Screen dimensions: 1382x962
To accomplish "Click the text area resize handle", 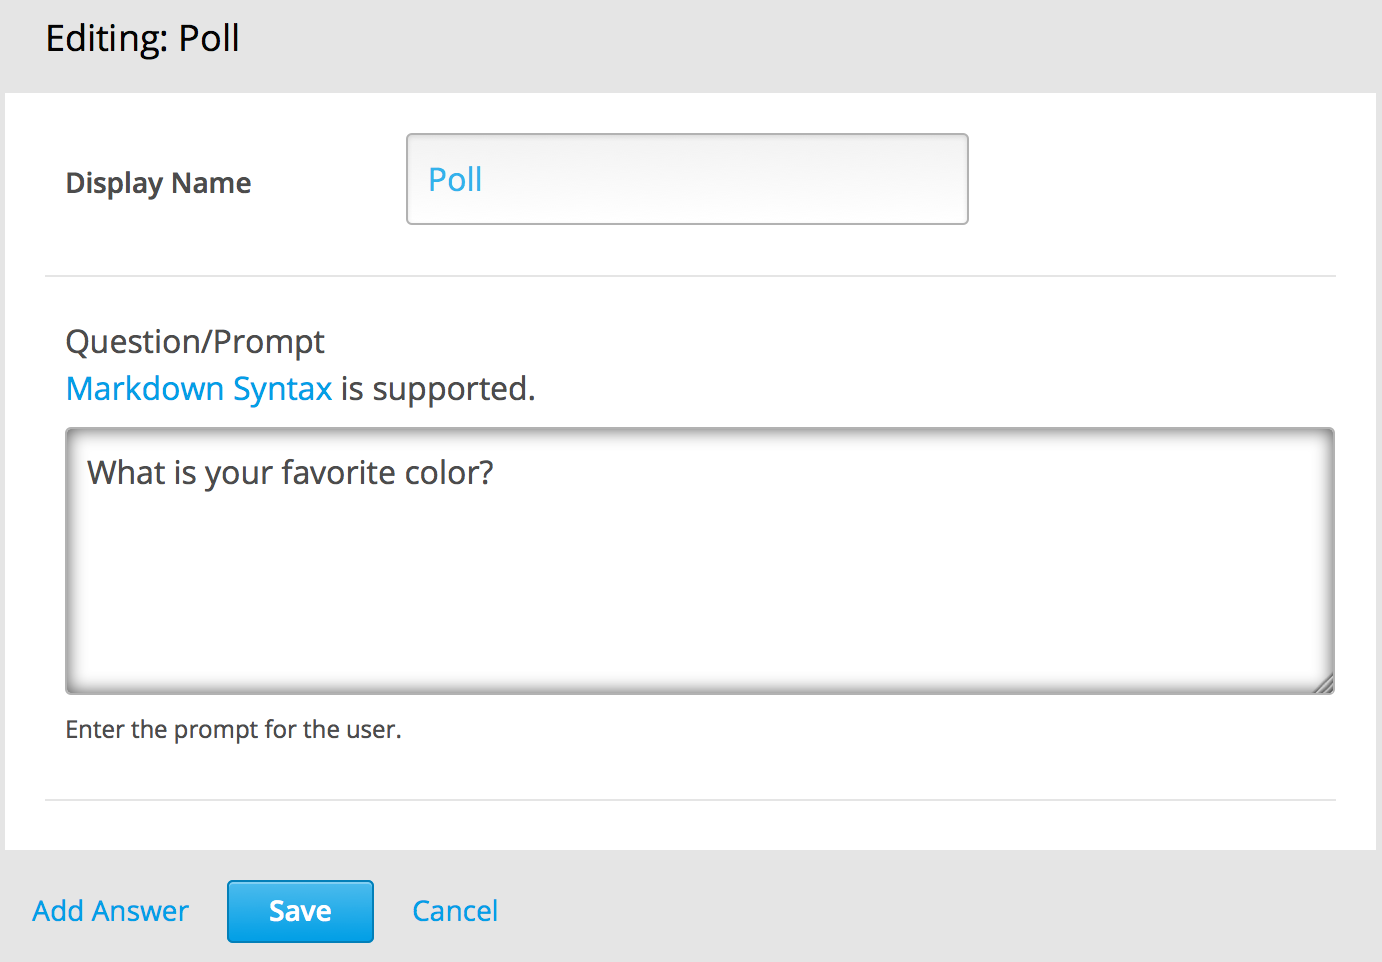I will [1324, 684].
